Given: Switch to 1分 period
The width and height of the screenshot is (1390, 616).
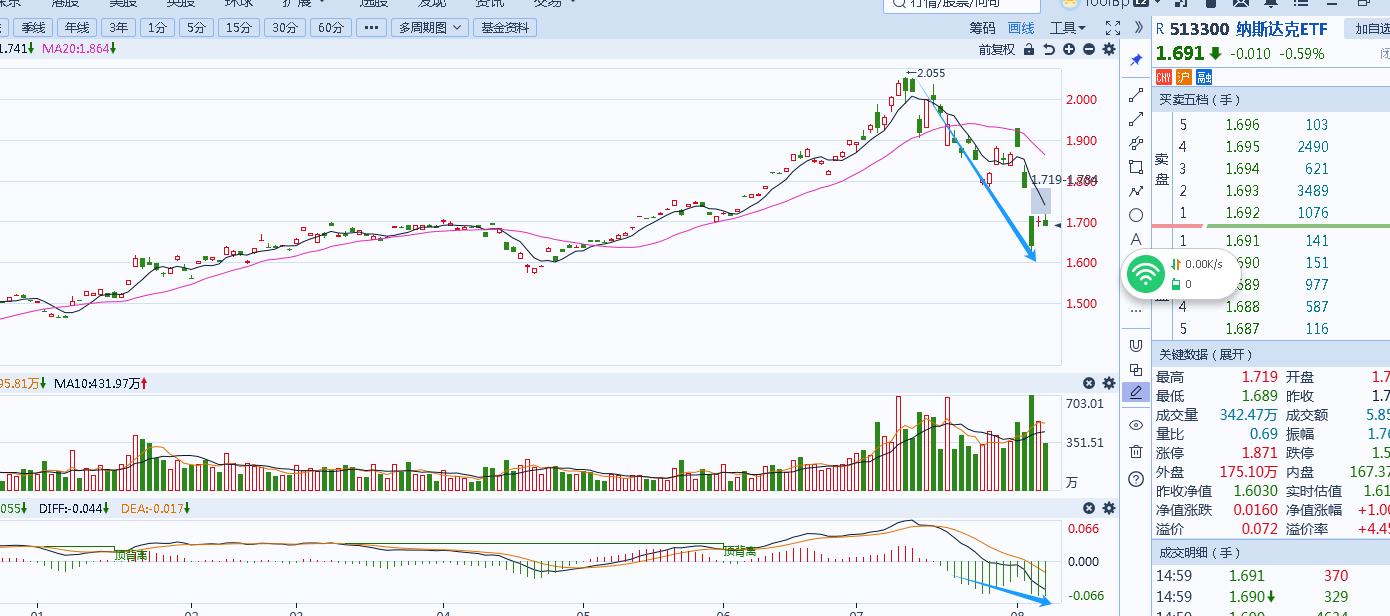Looking at the screenshot, I should click(157, 28).
